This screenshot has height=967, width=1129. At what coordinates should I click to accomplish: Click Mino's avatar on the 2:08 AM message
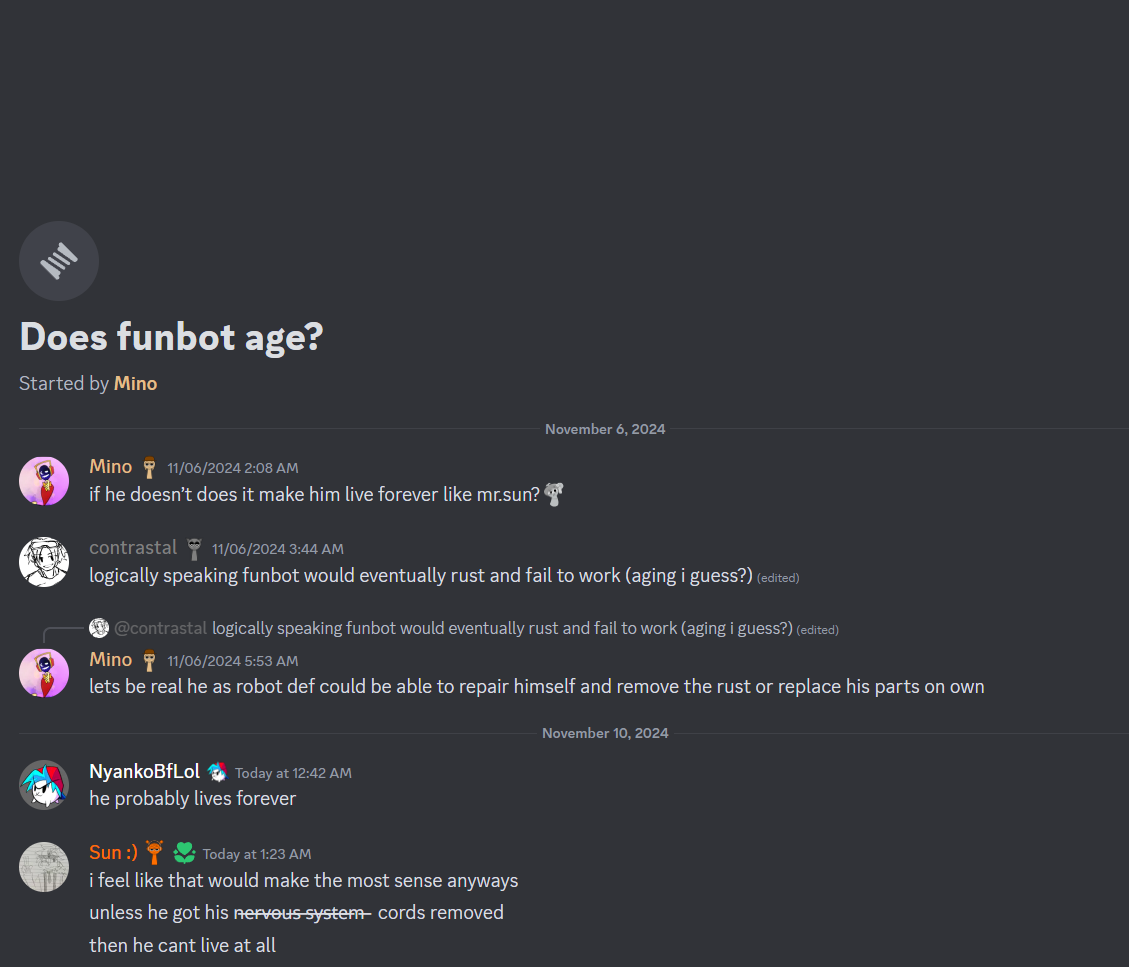pyautogui.click(x=44, y=481)
